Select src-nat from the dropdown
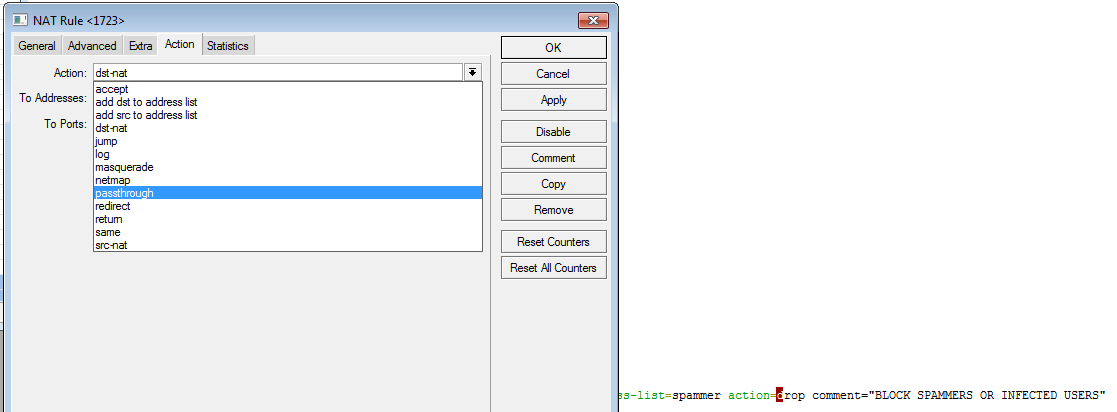 pyautogui.click(x=288, y=245)
